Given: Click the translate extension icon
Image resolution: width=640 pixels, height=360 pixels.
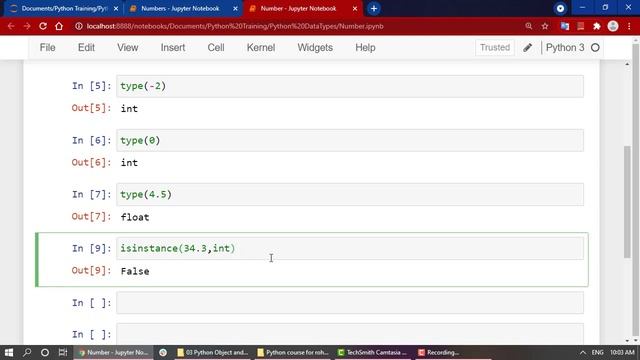Looking at the screenshot, I should tap(565, 26).
